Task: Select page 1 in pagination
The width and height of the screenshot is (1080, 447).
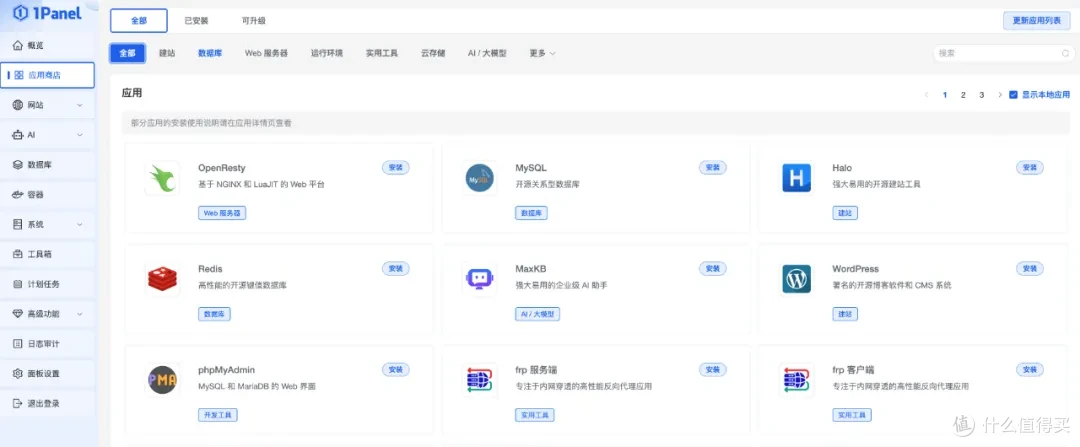Action: pyautogui.click(x=945, y=95)
